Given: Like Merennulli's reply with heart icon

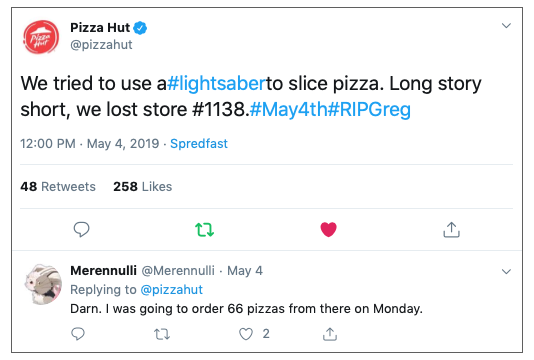Looking at the screenshot, I should pos(246,334).
